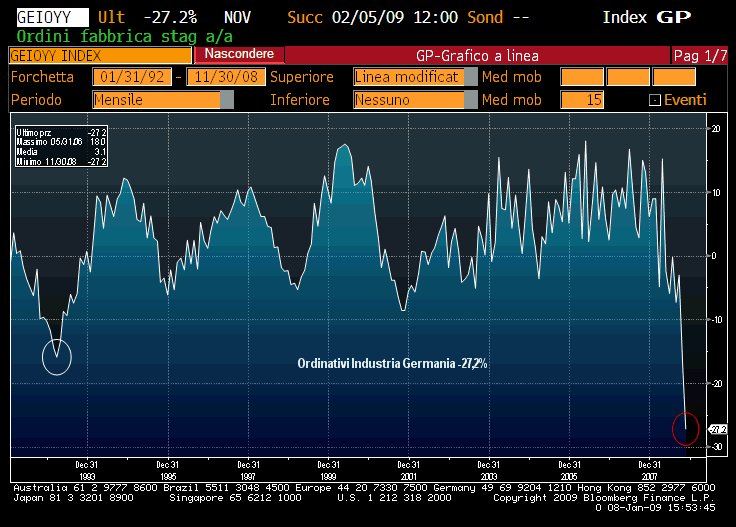Open the Periodo Mensile dropdown
Viewport: 736px width, 527px height.
163,99
